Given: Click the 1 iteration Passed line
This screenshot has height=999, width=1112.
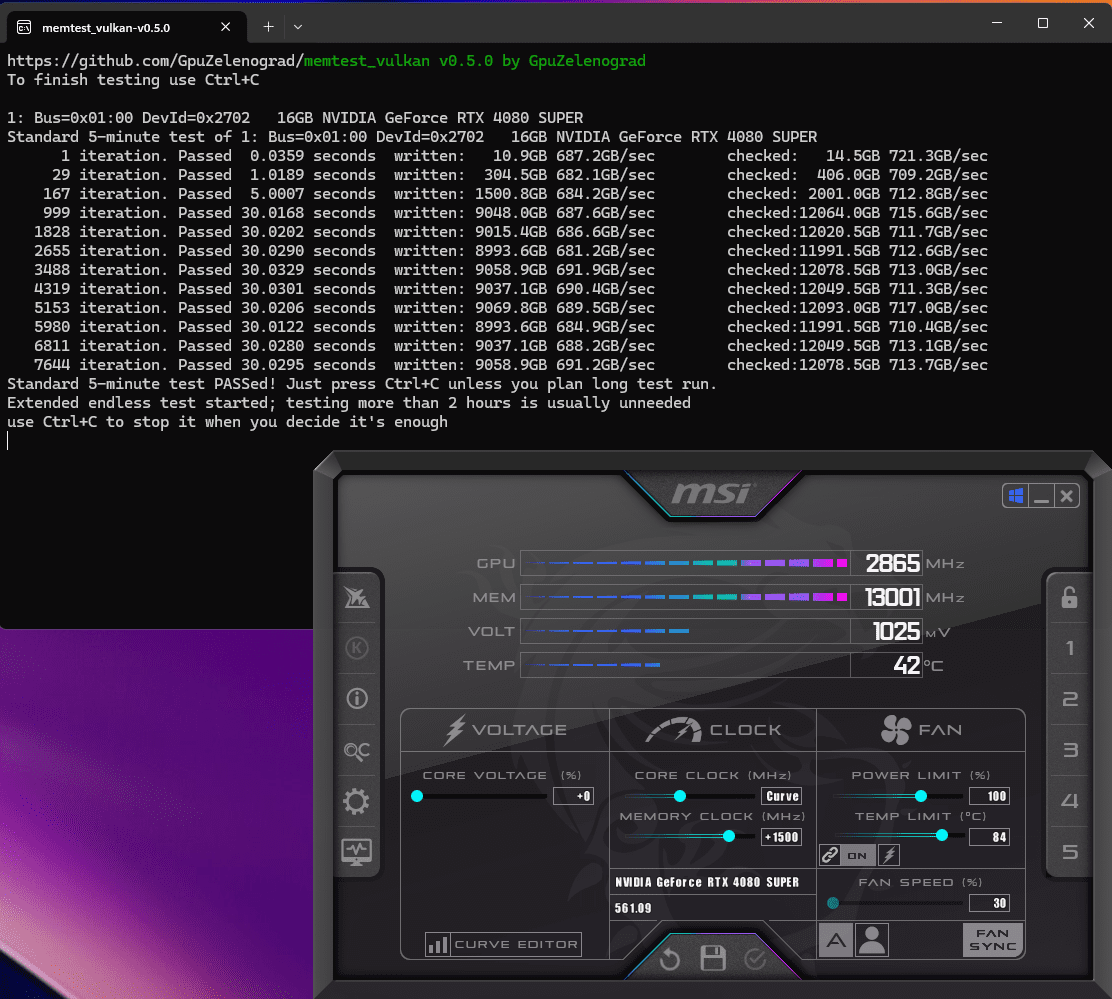Looking at the screenshot, I should click(523, 156).
